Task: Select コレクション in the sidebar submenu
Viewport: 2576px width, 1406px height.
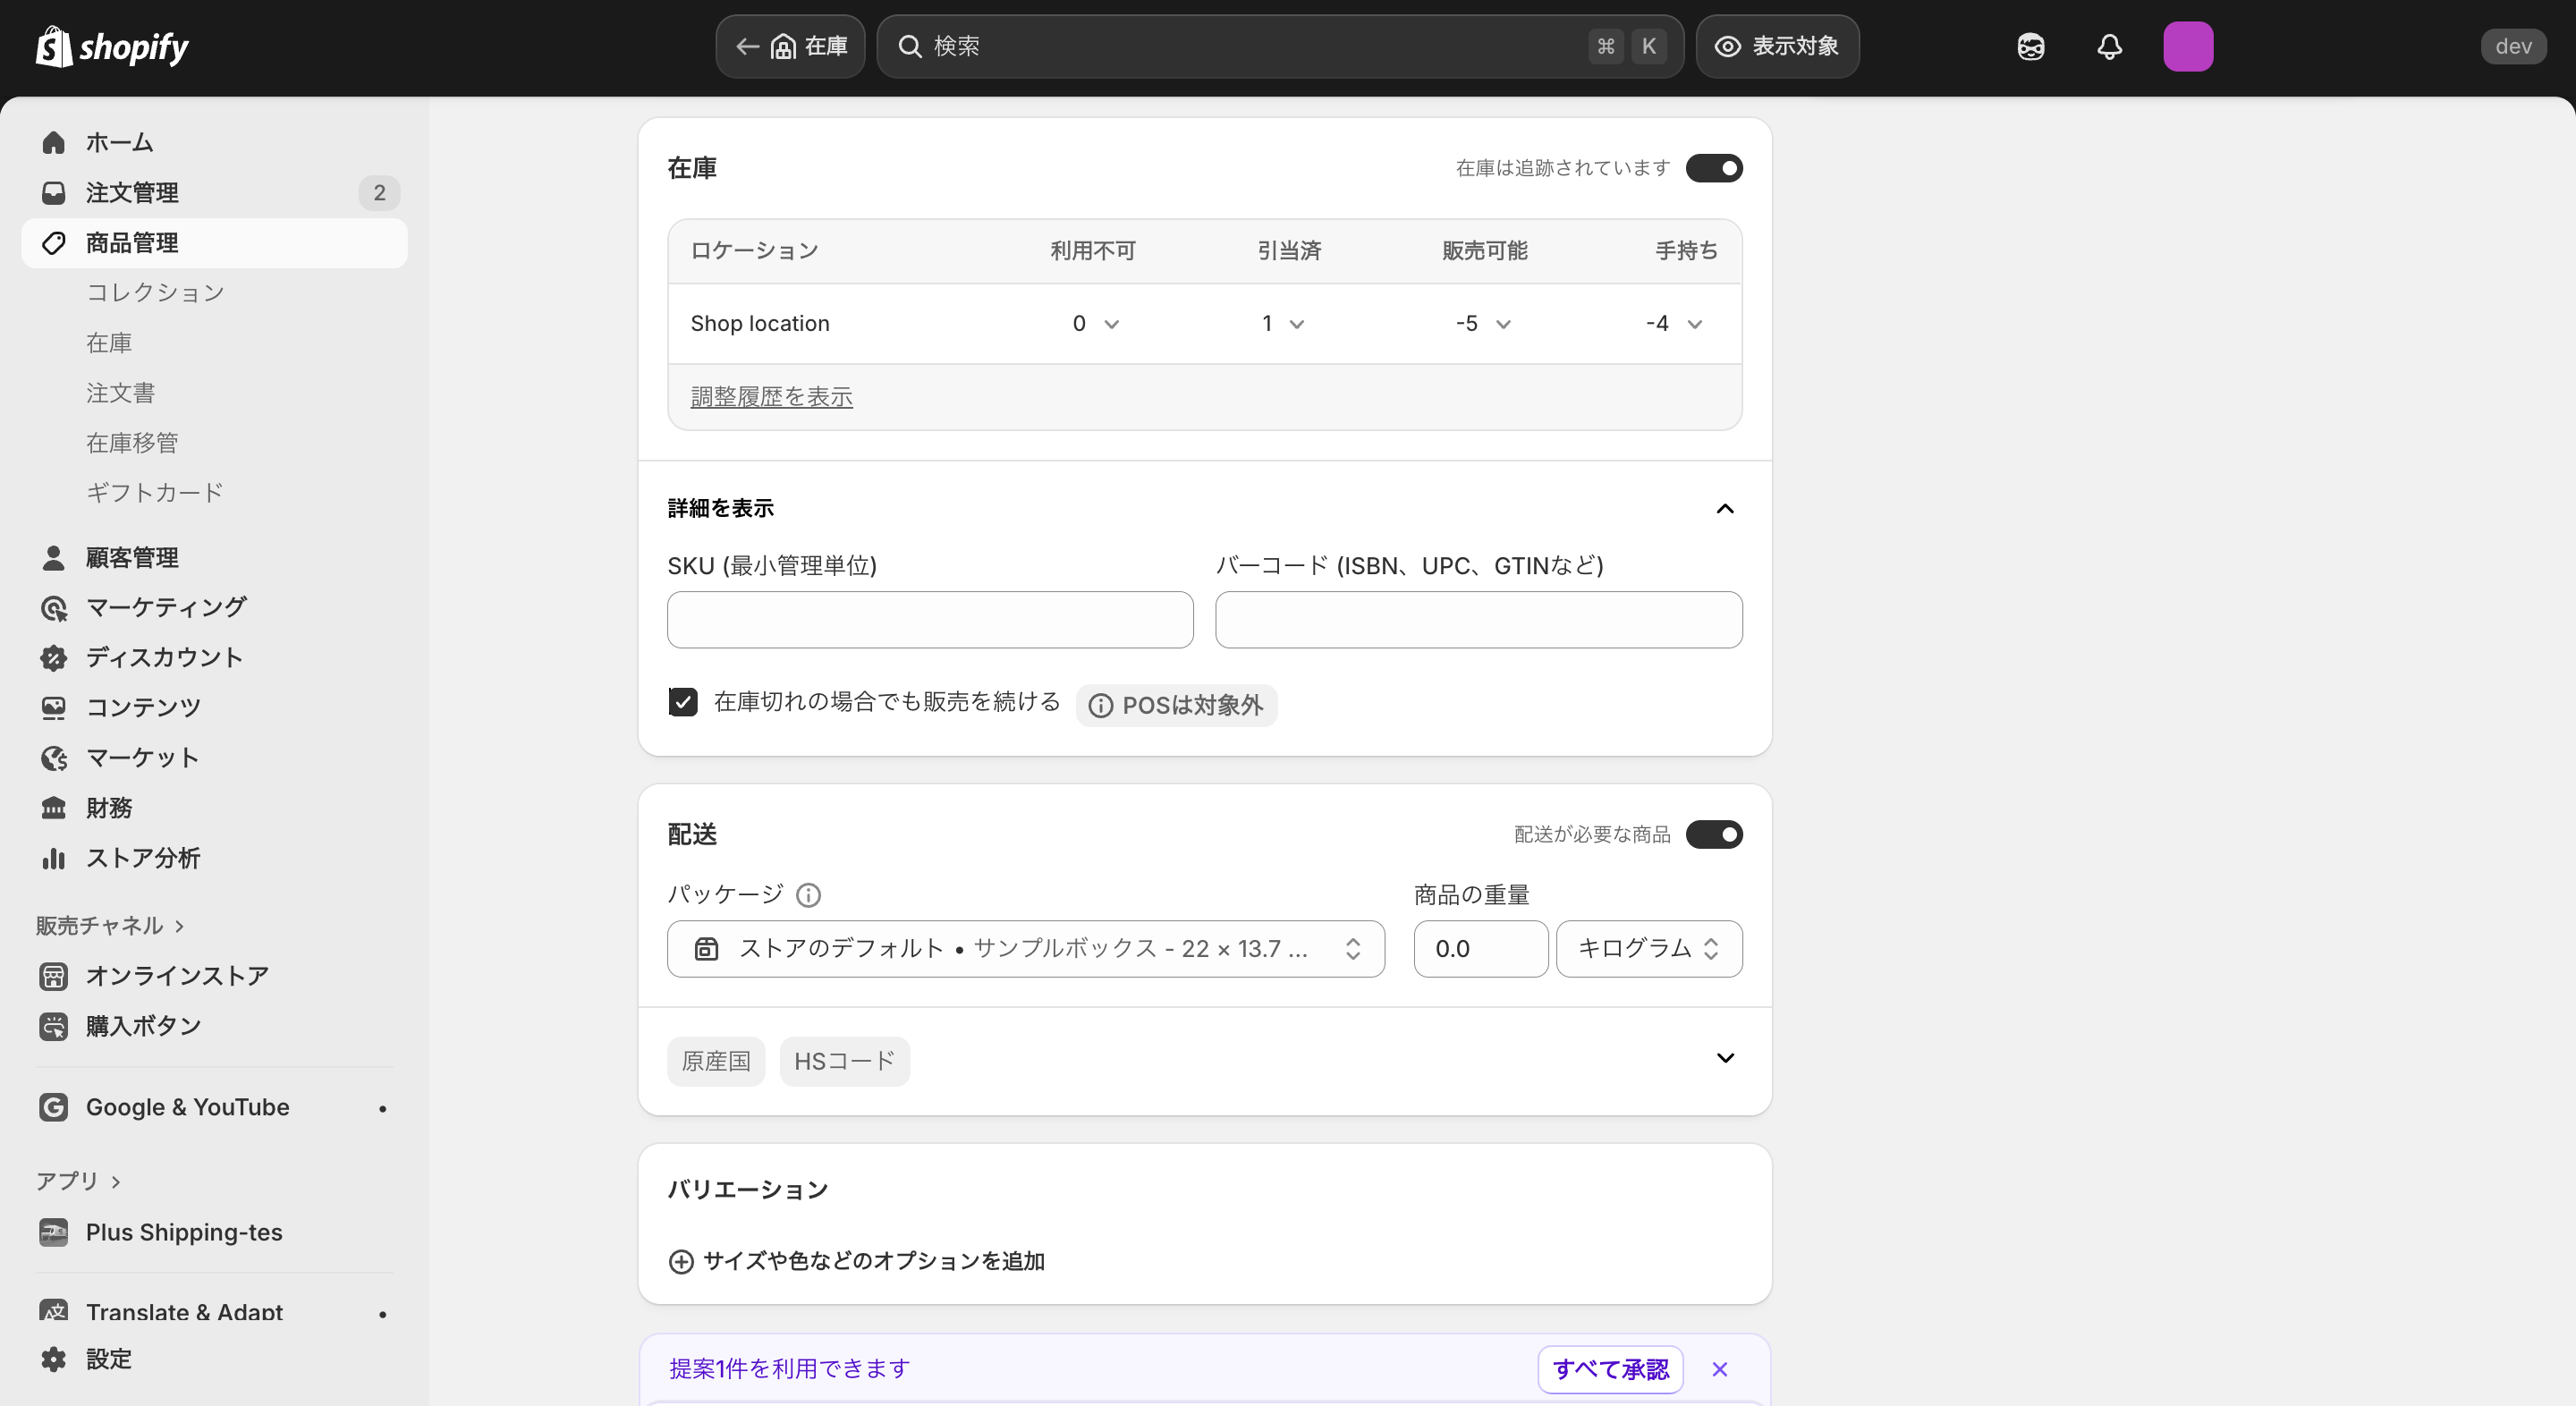Action: coord(155,293)
